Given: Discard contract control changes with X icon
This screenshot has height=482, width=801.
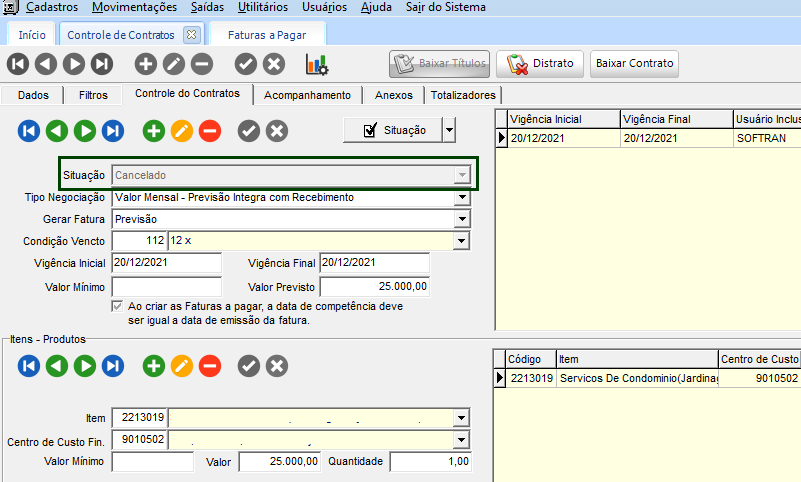Looking at the screenshot, I should 277,131.
